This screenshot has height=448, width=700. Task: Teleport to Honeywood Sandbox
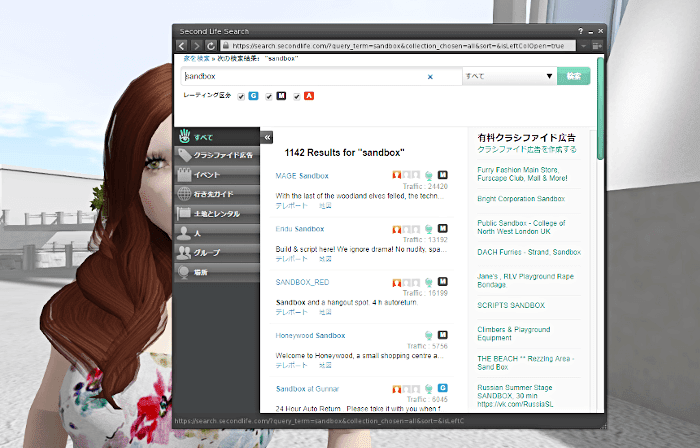pos(292,365)
